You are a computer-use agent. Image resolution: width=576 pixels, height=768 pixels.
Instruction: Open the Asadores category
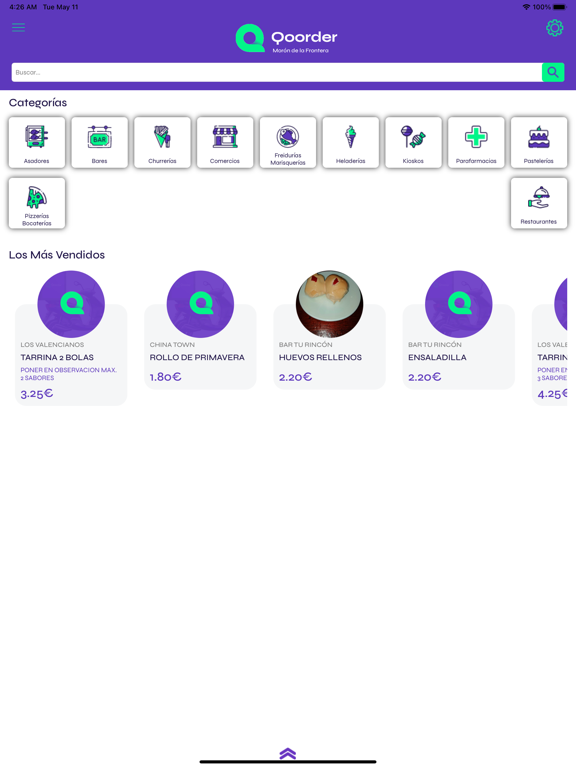click(37, 143)
